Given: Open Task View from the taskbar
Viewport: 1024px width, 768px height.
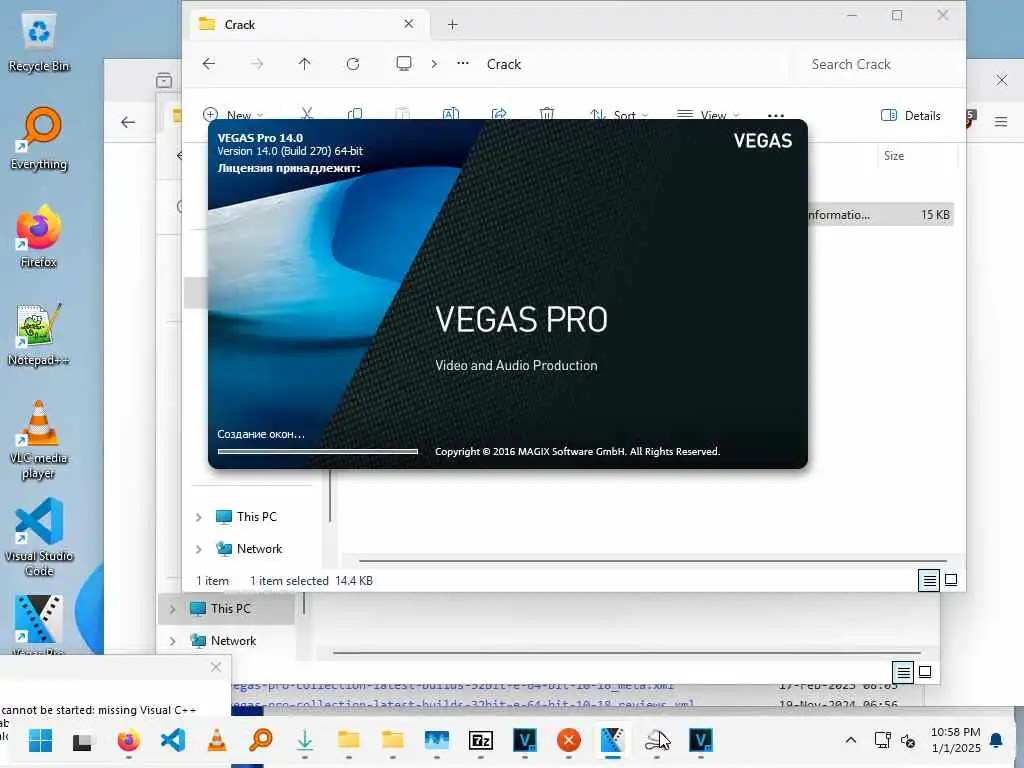Looking at the screenshot, I should click(x=82, y=741).
